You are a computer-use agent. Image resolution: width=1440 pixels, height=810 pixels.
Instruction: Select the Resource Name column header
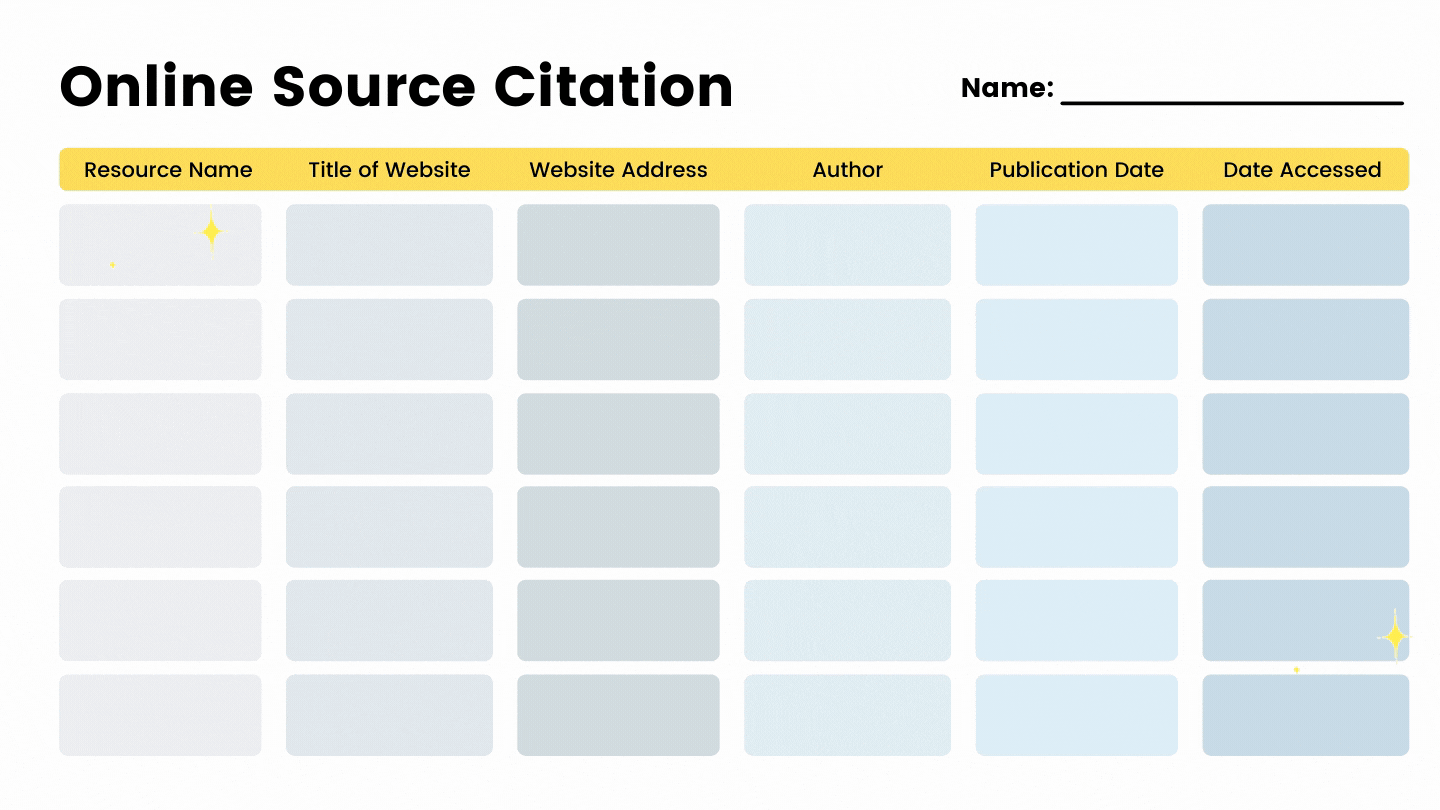coord(168,170)
